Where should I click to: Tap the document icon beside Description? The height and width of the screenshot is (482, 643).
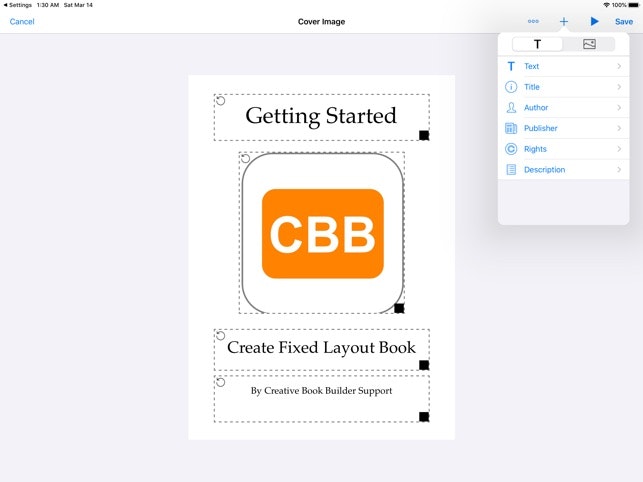click(x=511, y=169)
